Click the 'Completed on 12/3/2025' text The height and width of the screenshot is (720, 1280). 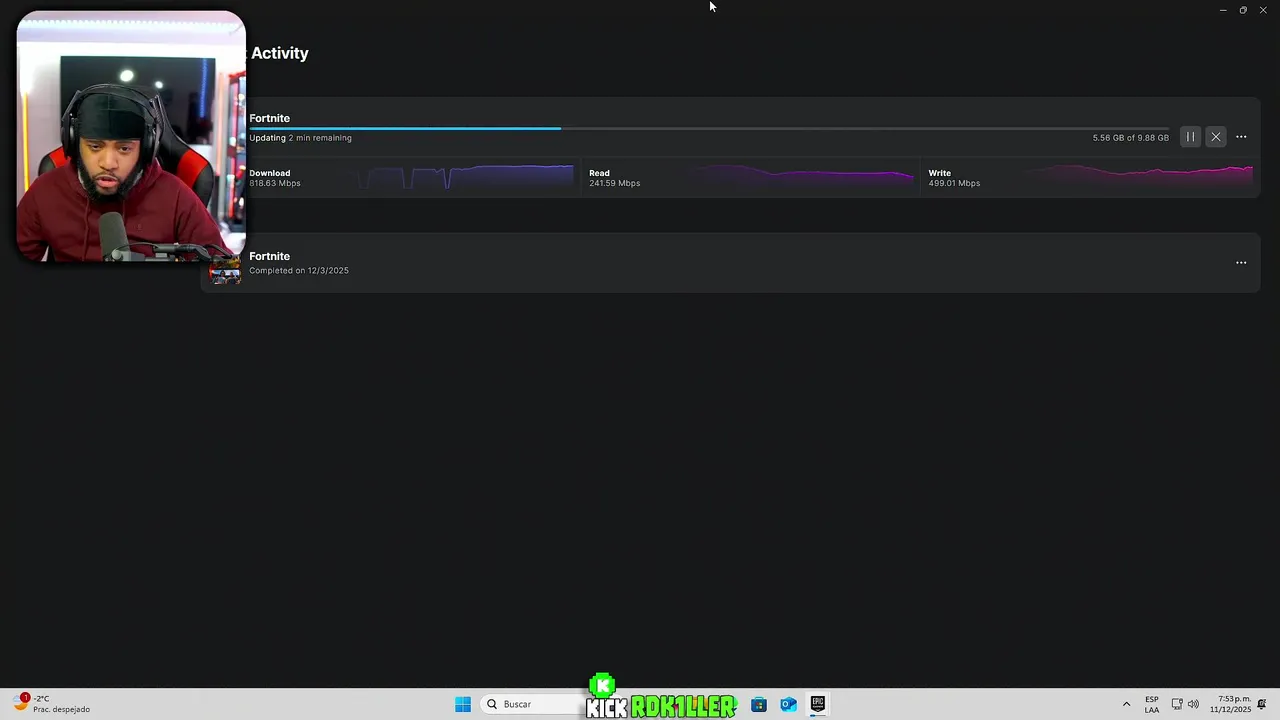[299, 271]
